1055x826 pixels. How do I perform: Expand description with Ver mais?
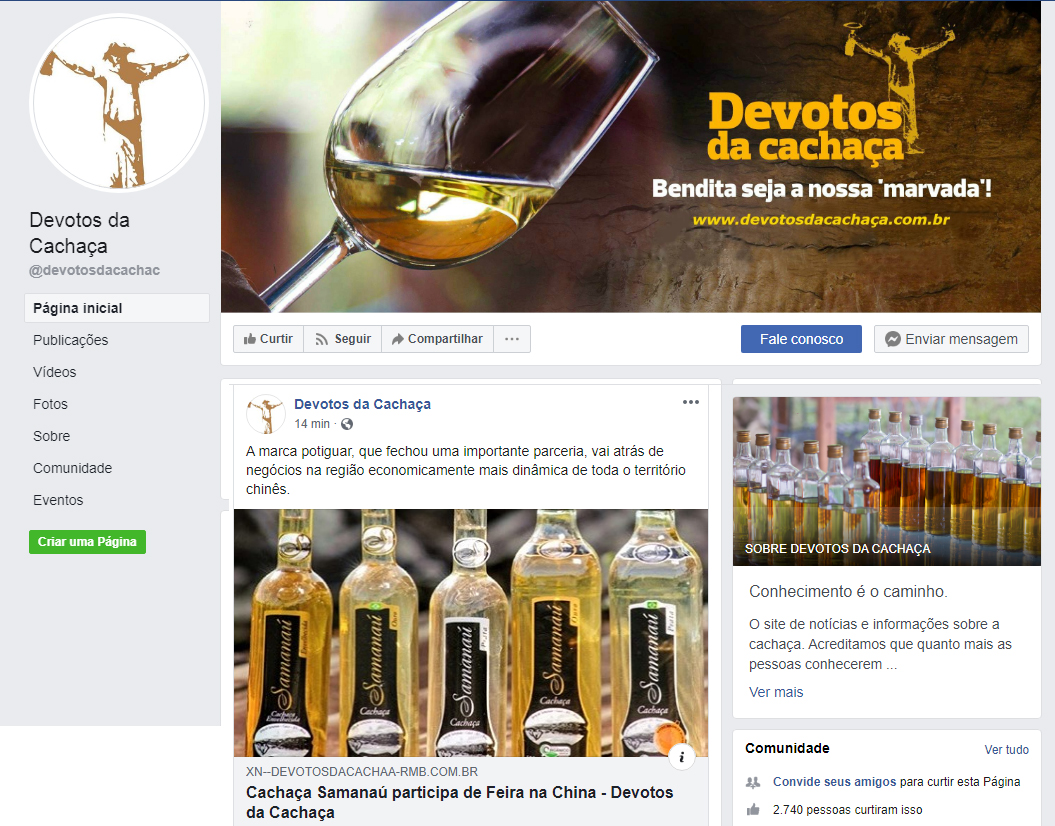[776, 692]
